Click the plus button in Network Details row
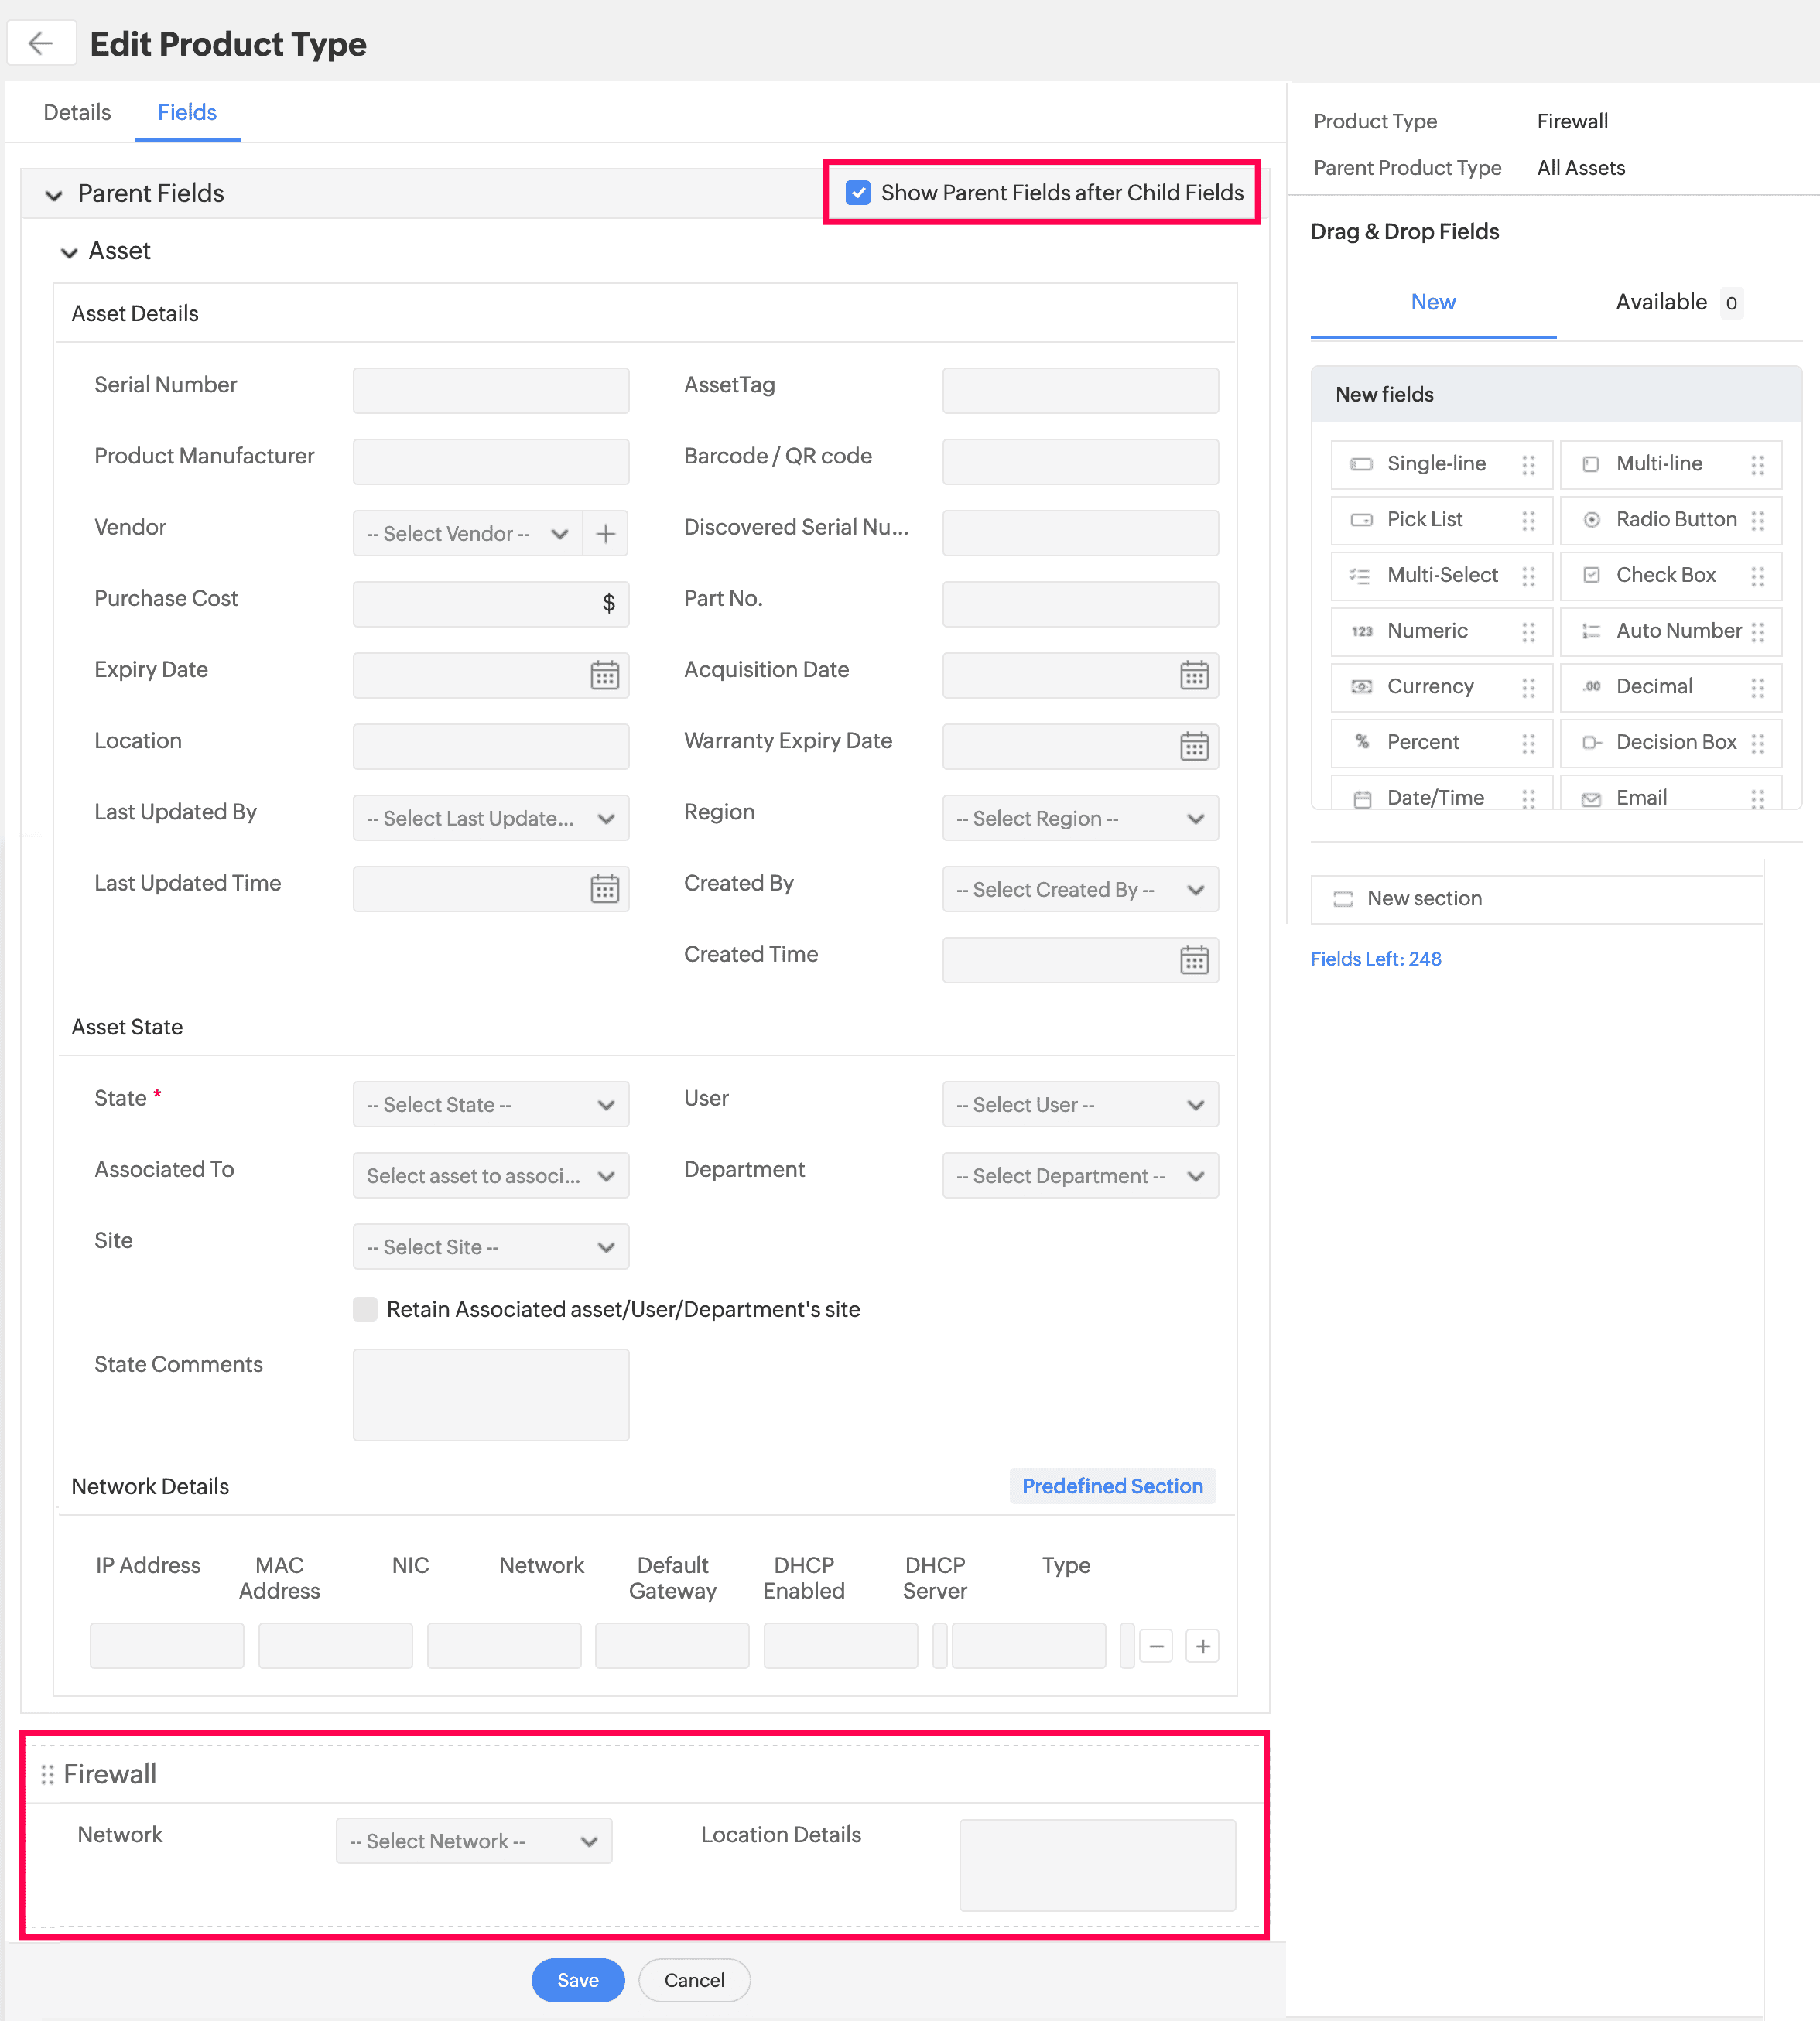Image resolution: width=1820 pixels, height=2021 pixels. 1203,1646
